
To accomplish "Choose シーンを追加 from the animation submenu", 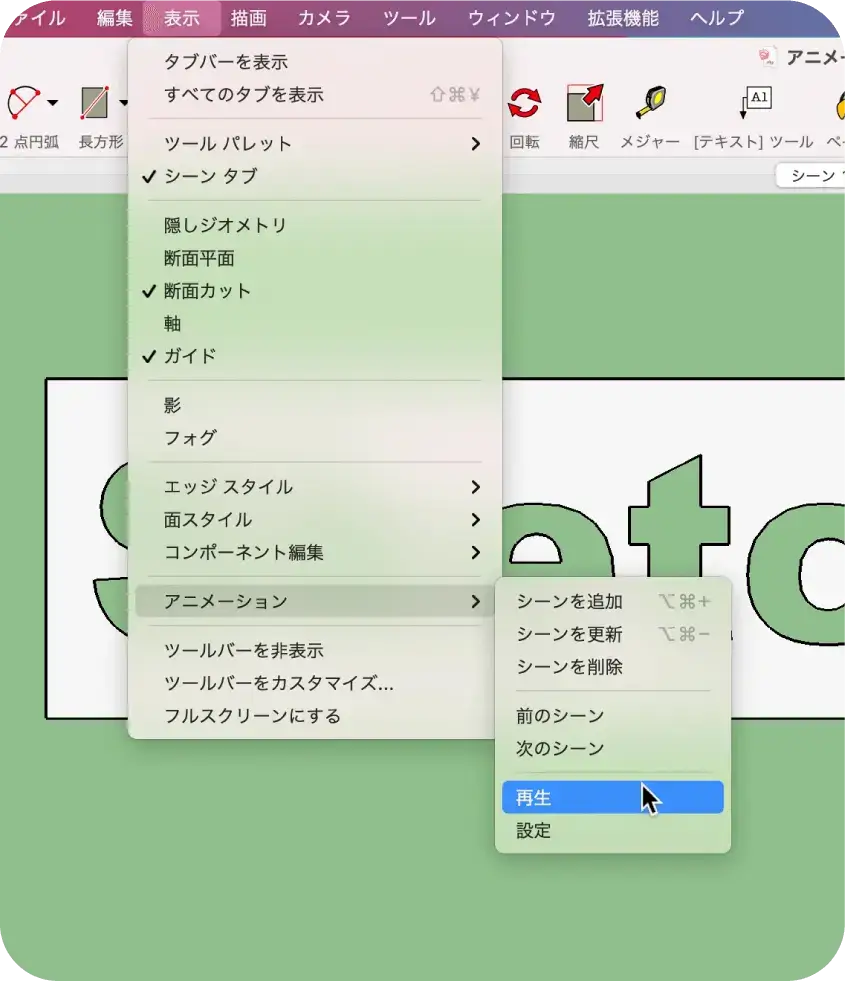I will tap(570, 601).
